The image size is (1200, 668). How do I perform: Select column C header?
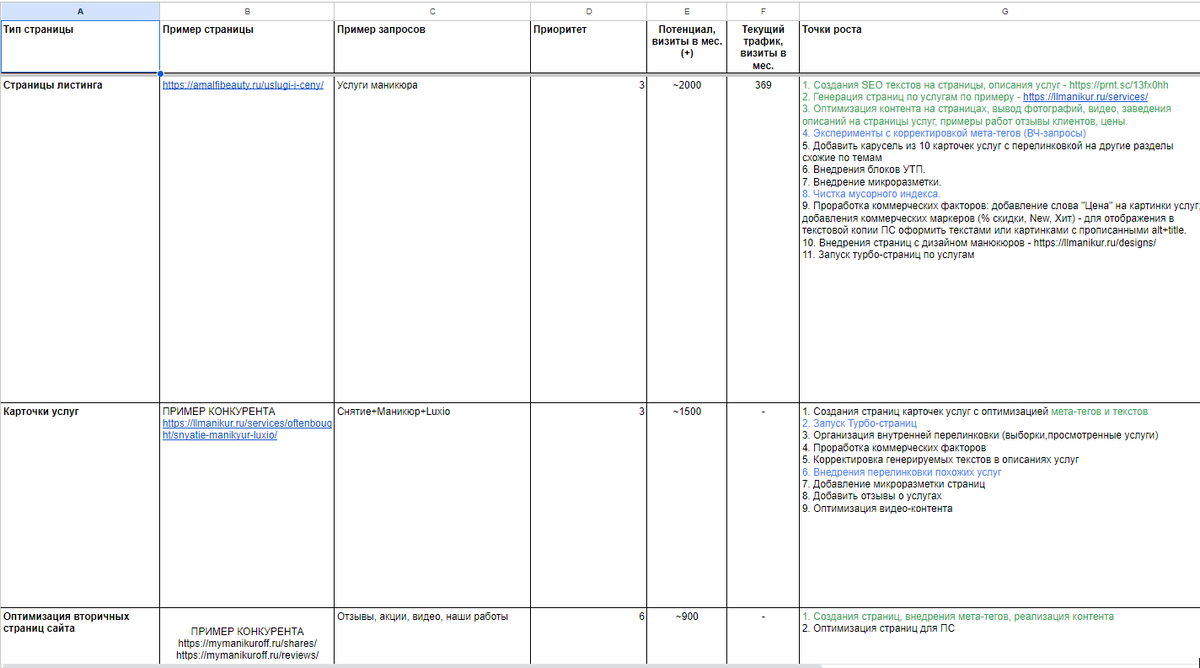[432, 11]
